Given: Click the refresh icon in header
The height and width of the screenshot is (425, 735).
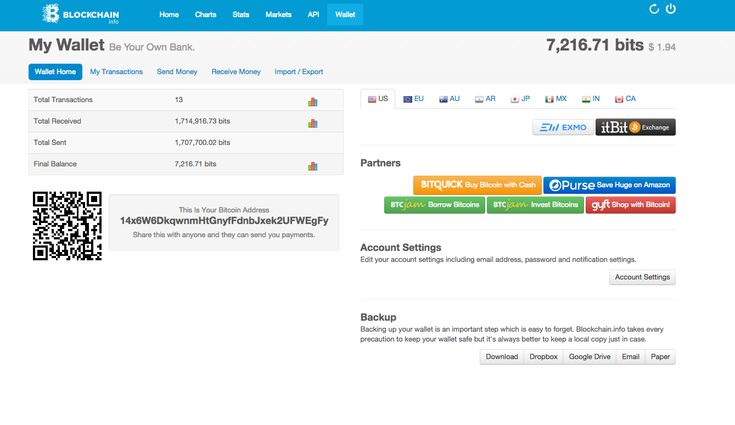Looking at the screenshot, I should tap(654, 9).
